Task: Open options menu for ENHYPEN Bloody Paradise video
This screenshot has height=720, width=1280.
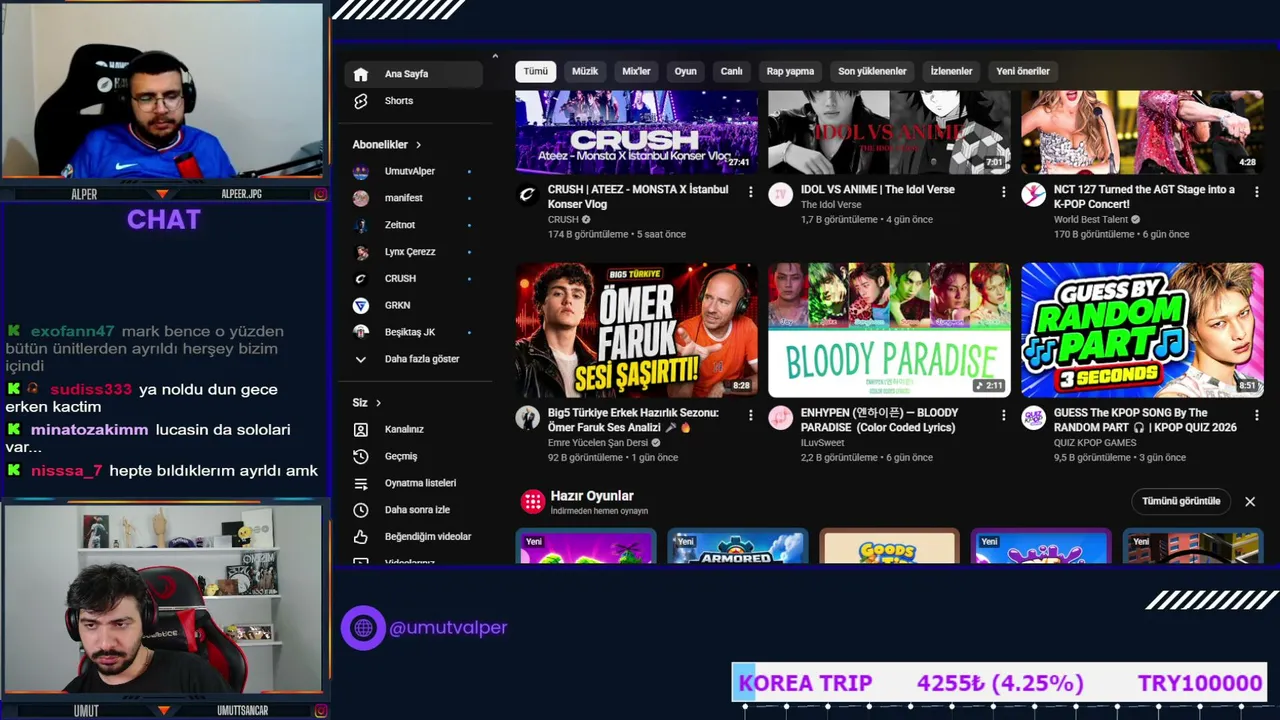Action: click(1003, 415)
